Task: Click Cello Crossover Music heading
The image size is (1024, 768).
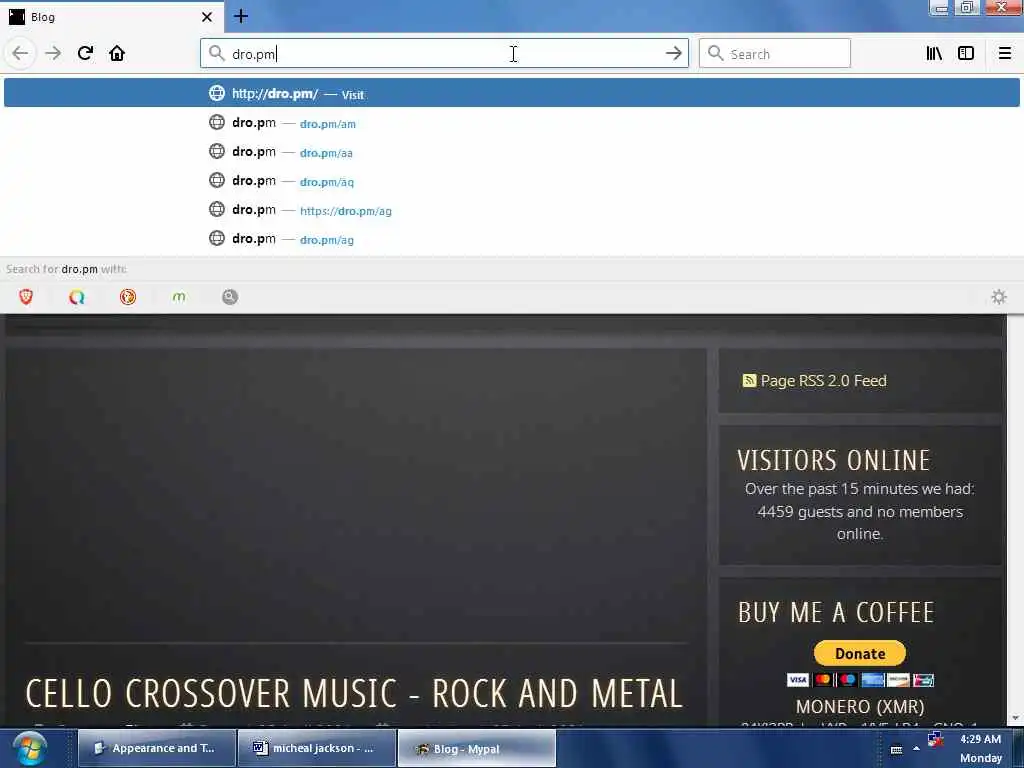Action: 354,693
